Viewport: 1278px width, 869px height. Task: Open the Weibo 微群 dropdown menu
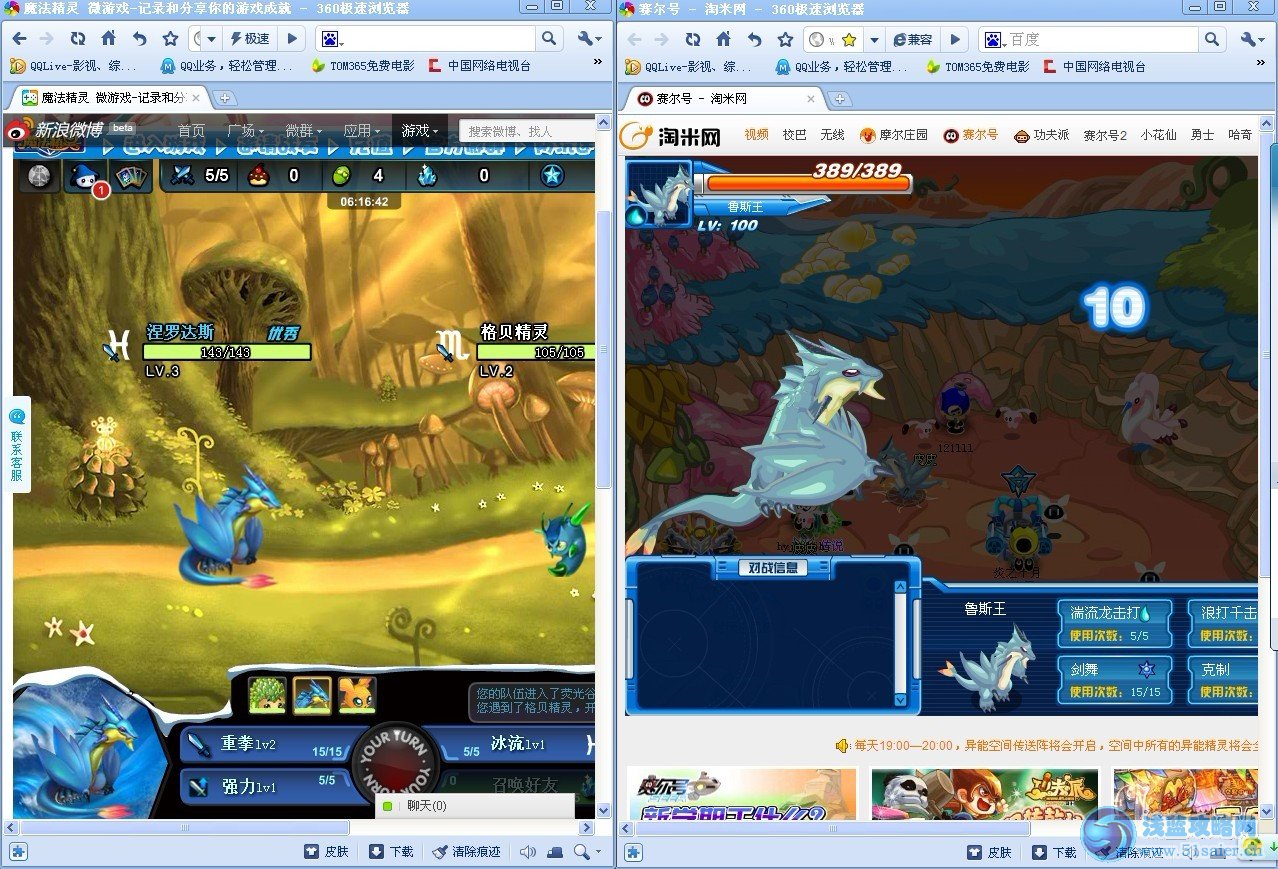(x=303, y=131)
